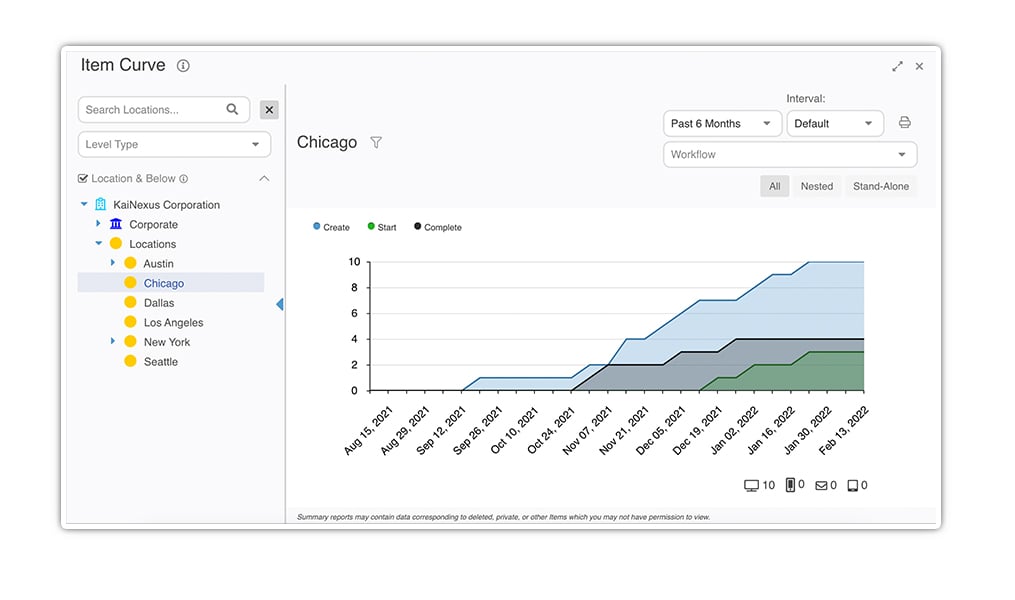Open the Past 6 Months dropdown
Viewport: 1015px width, 600px height.
click(x=722, y=124)
